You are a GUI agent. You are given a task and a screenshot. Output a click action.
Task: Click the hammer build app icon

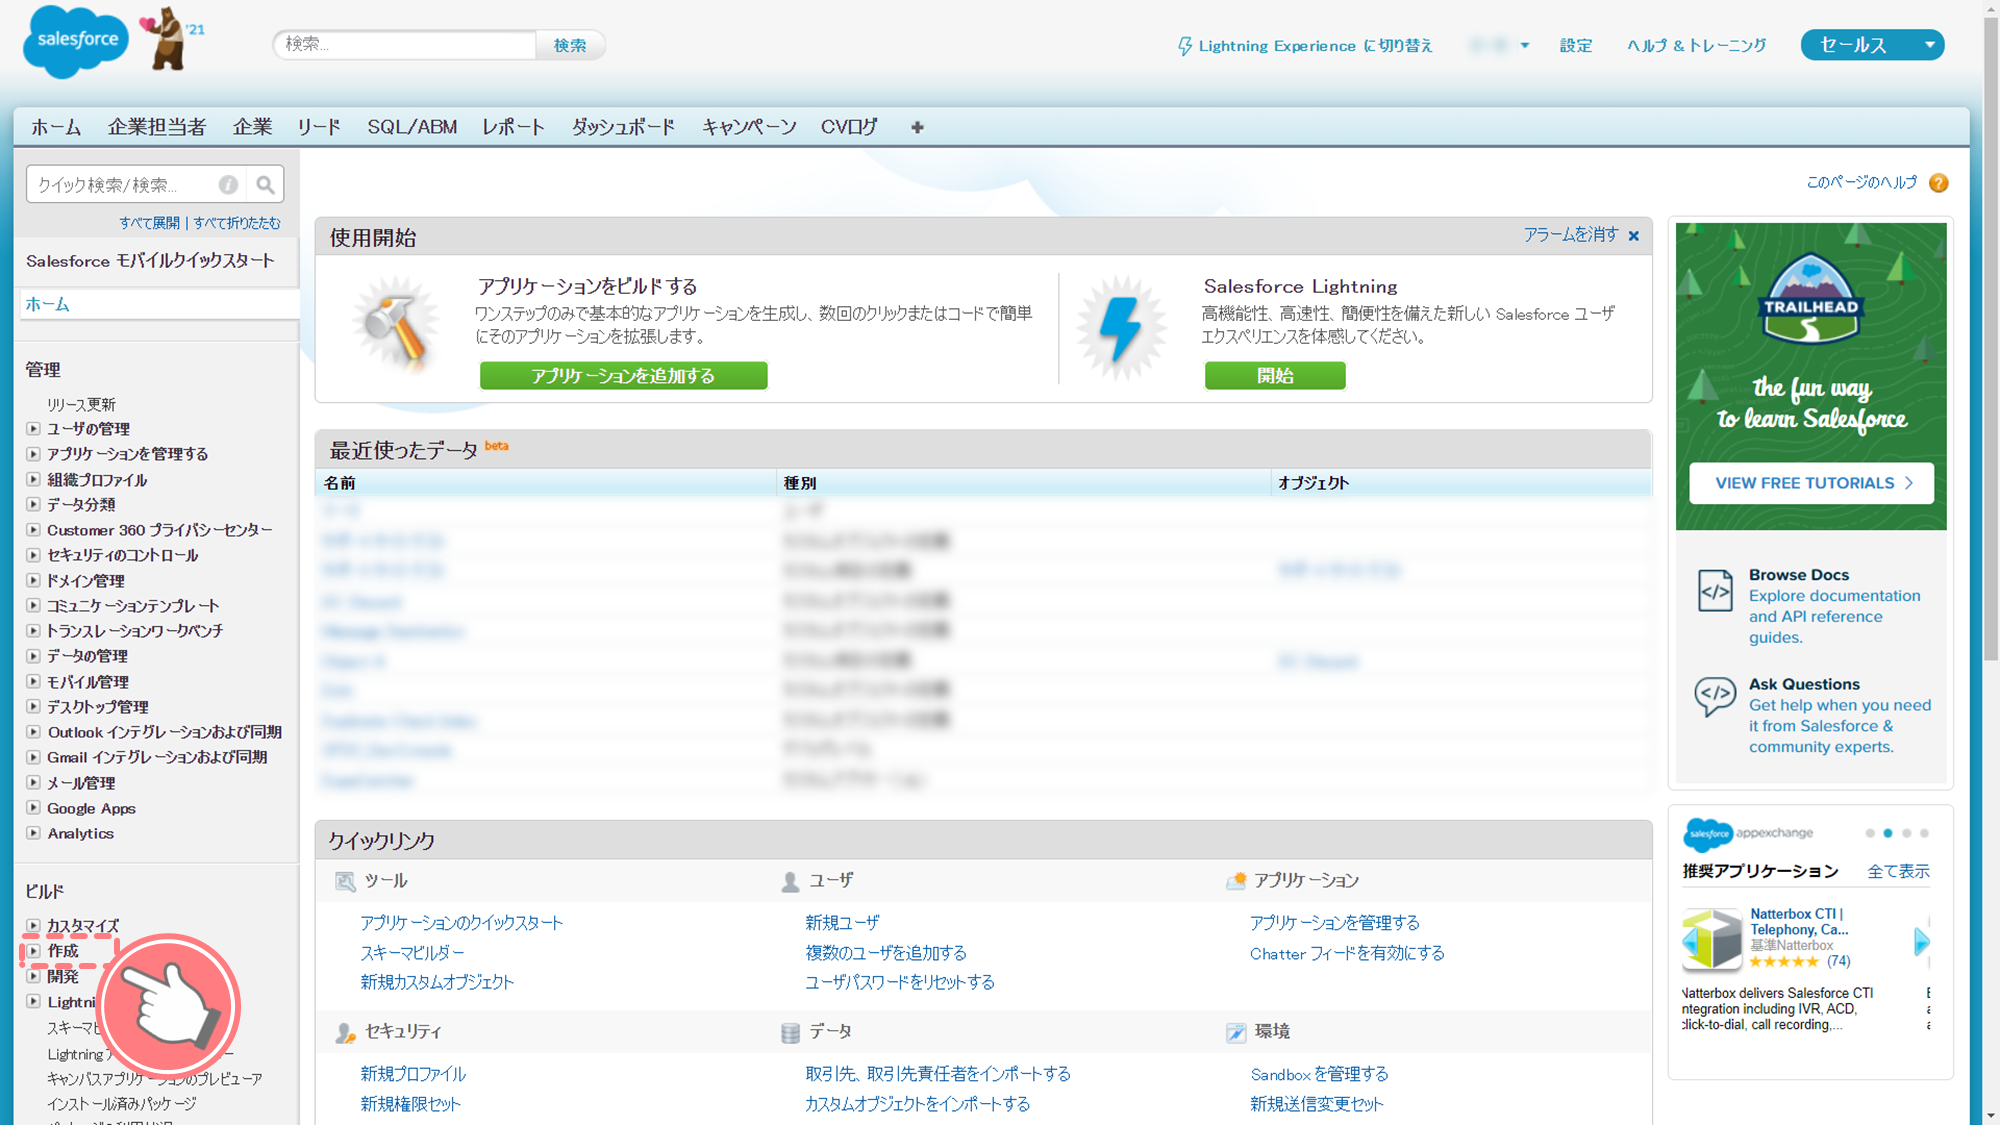point(395,326)
